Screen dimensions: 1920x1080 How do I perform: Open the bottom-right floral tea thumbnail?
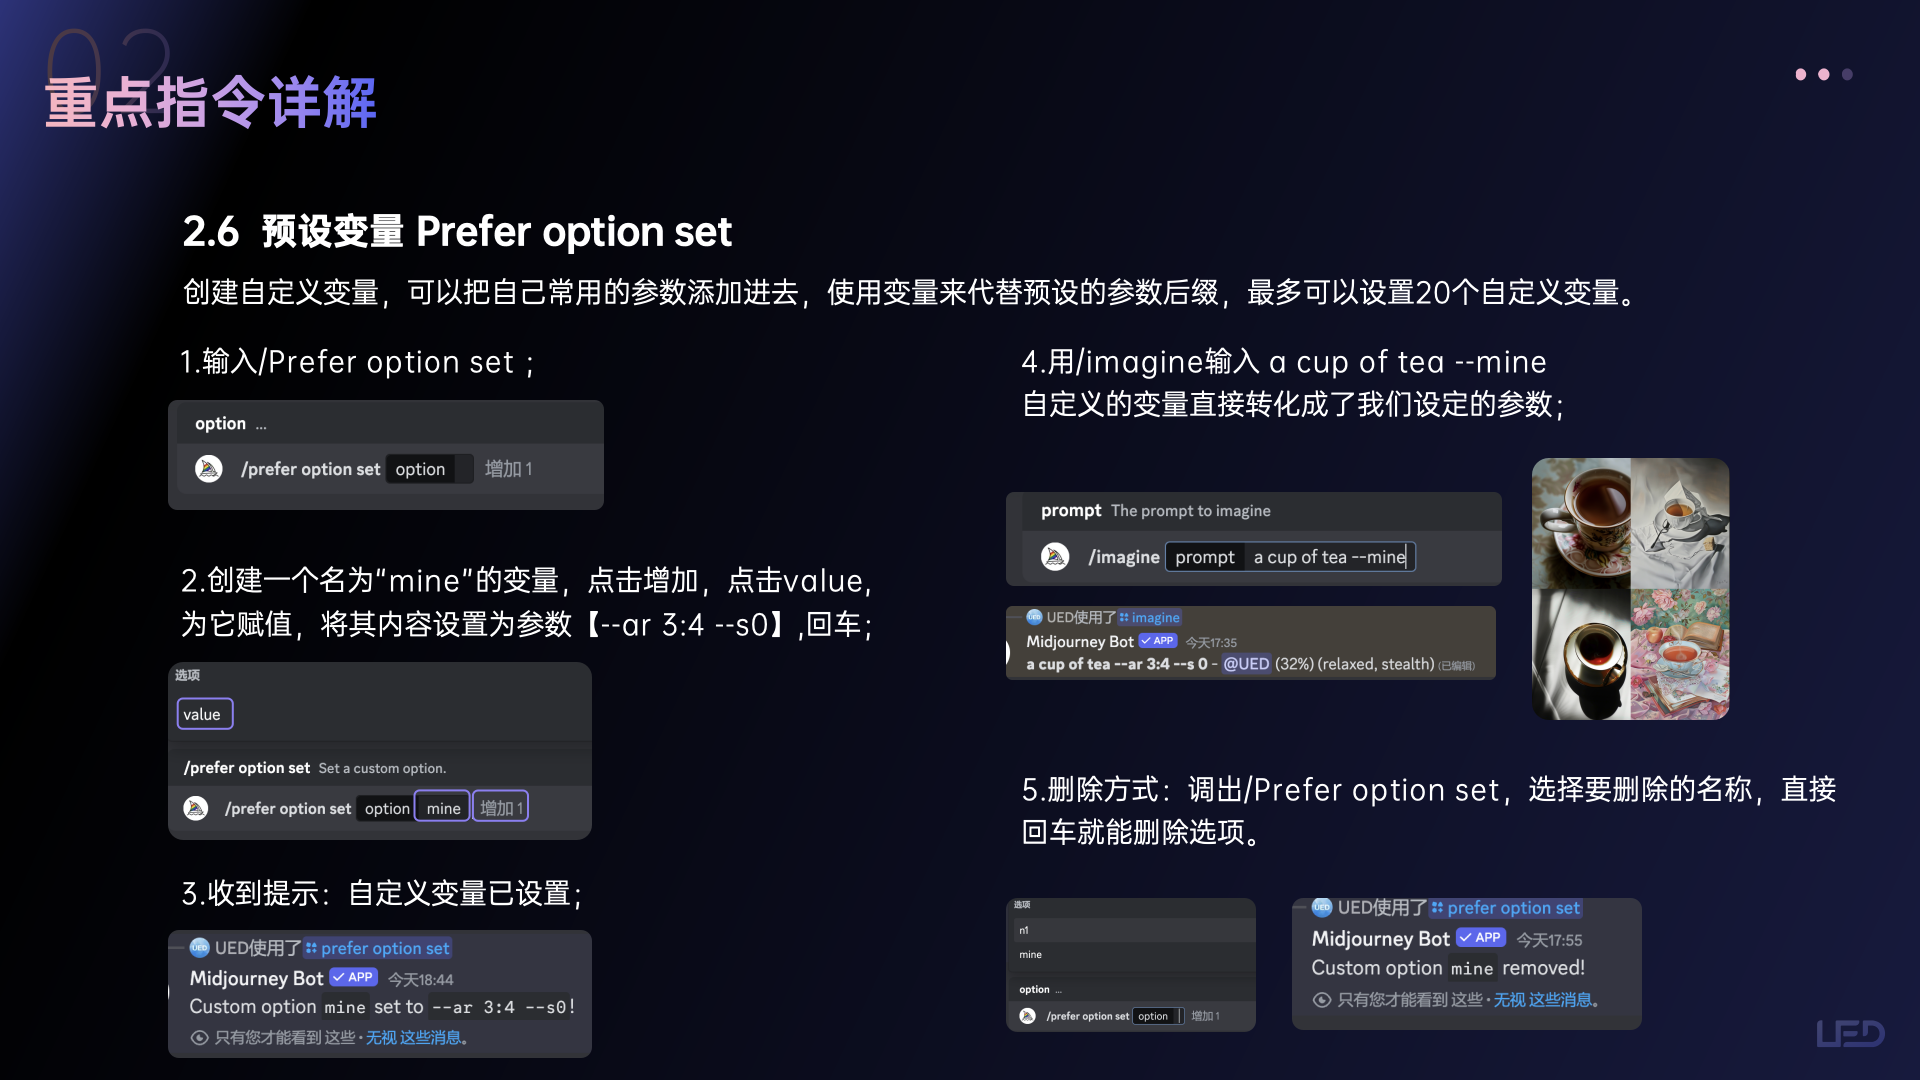tap(1680, 654)
